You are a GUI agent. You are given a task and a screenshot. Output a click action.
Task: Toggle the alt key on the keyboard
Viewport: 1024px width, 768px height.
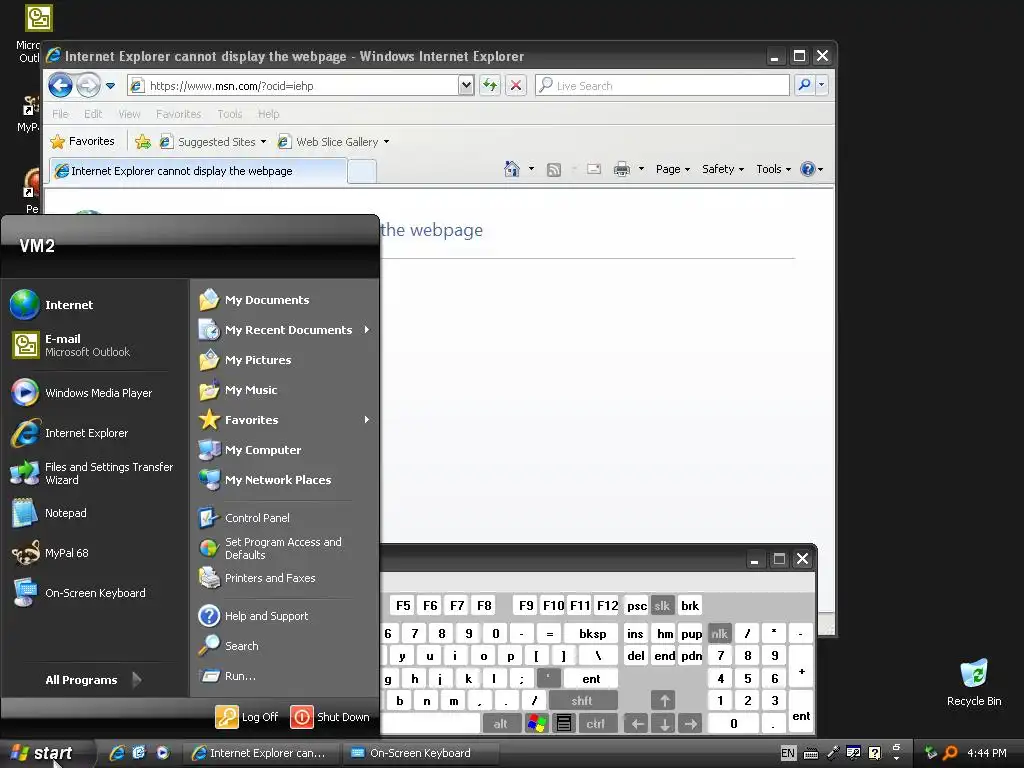[x=500, y=724]
